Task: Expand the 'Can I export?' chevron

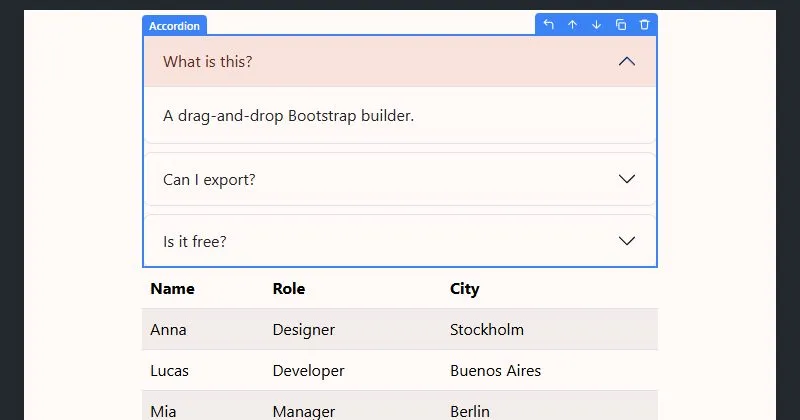Action: tap(627, 179)
